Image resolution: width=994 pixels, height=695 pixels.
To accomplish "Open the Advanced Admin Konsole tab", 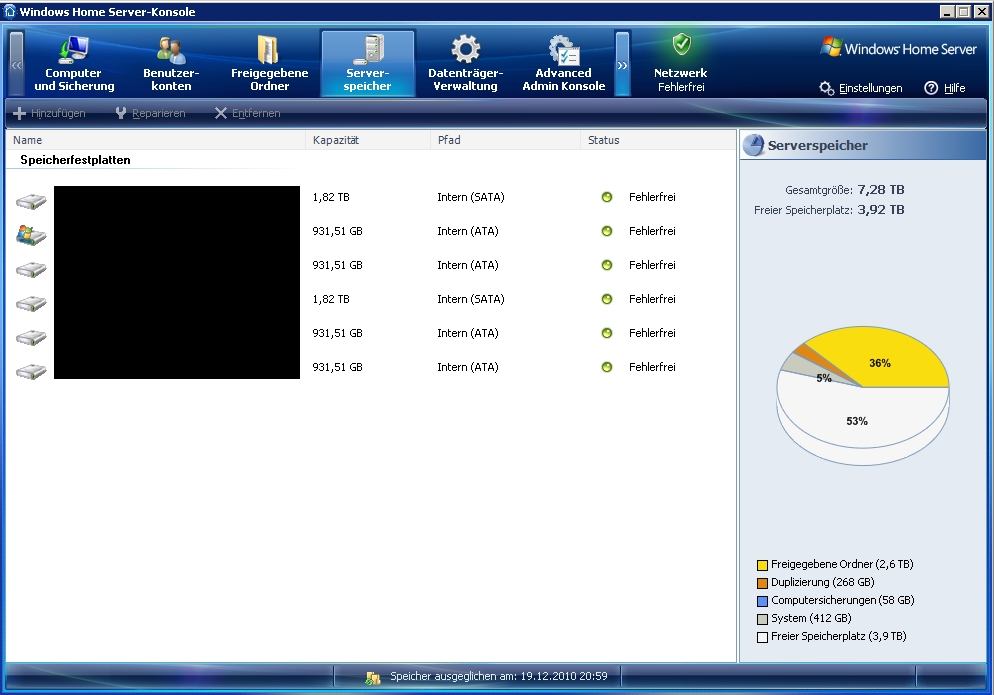I will (564, 63).
